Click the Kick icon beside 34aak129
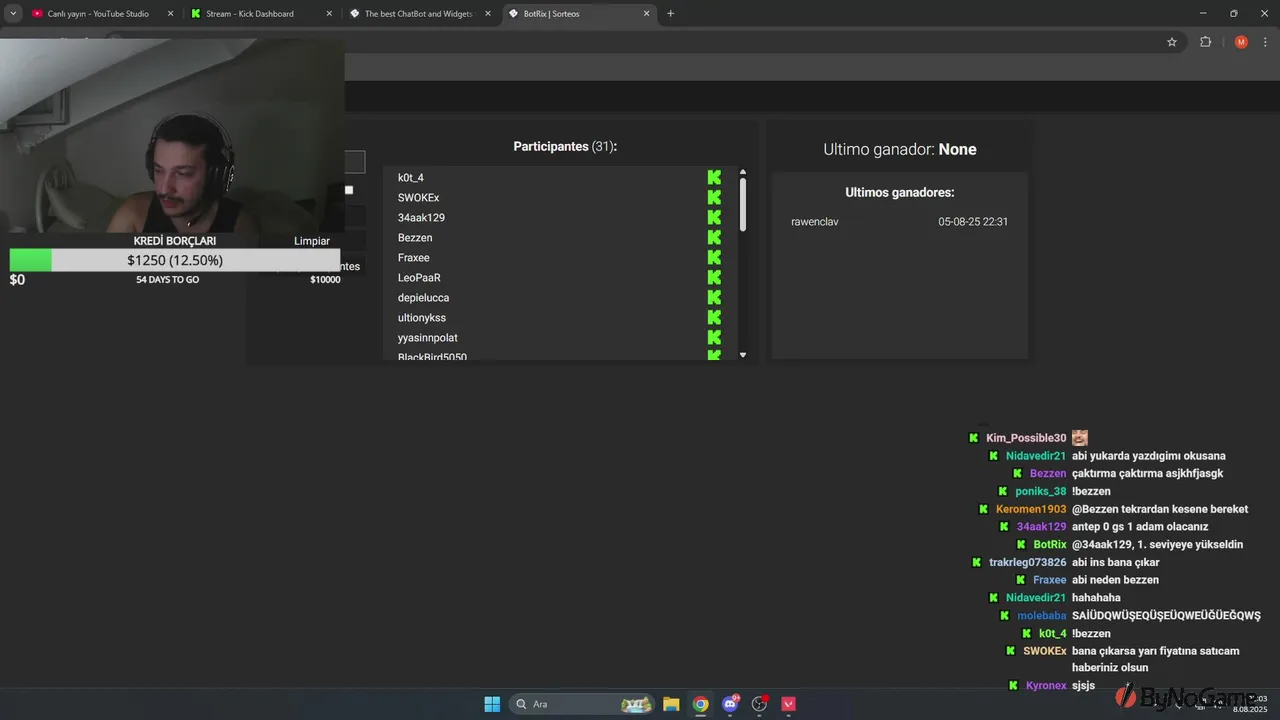This screenshot has height=720, width=1280. [714, 217]
